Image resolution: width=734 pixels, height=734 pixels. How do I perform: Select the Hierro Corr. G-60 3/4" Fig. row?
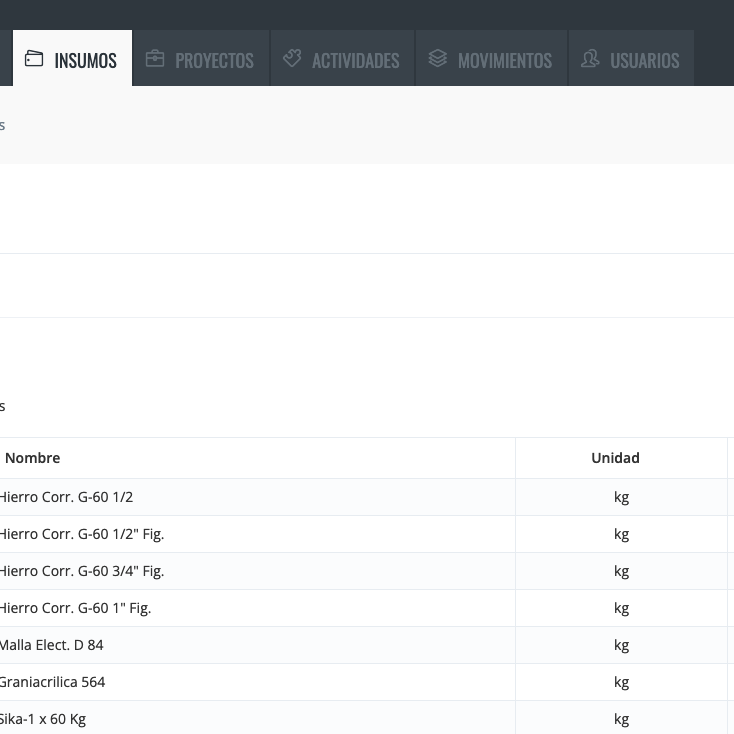(x=81, y=571)
